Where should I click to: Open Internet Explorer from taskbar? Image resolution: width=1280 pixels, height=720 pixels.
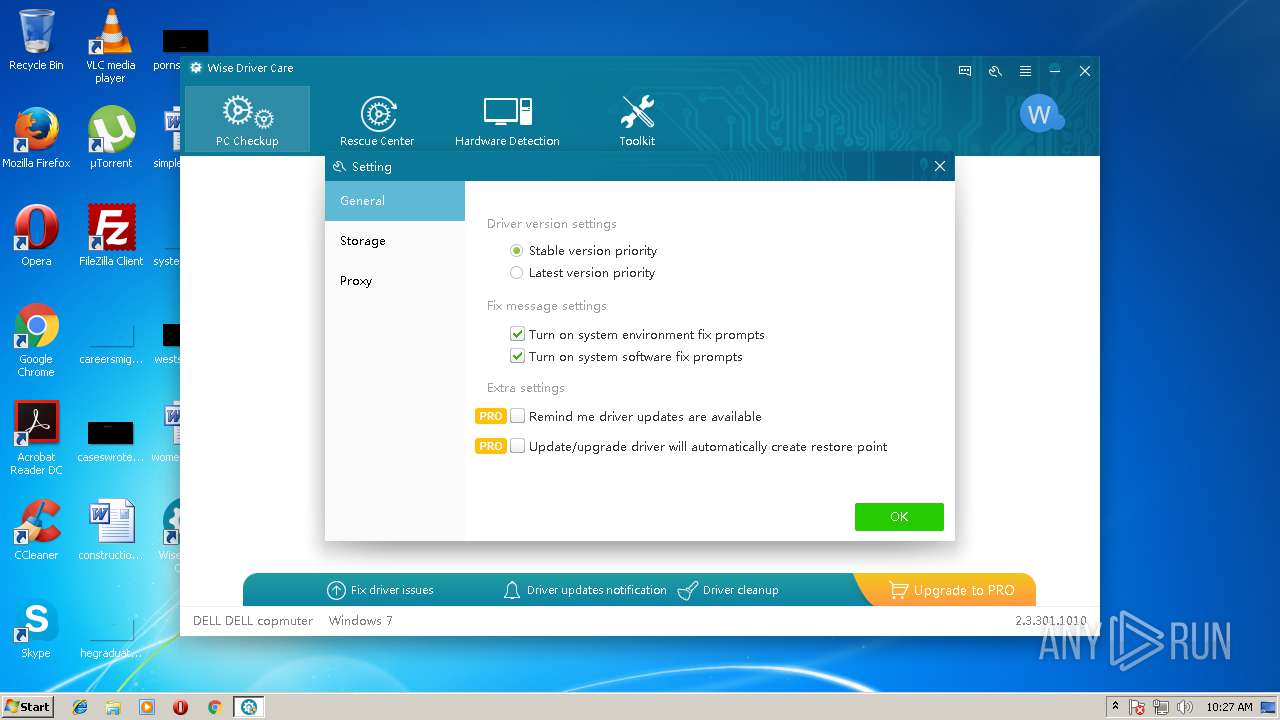(x=80, y=707)
